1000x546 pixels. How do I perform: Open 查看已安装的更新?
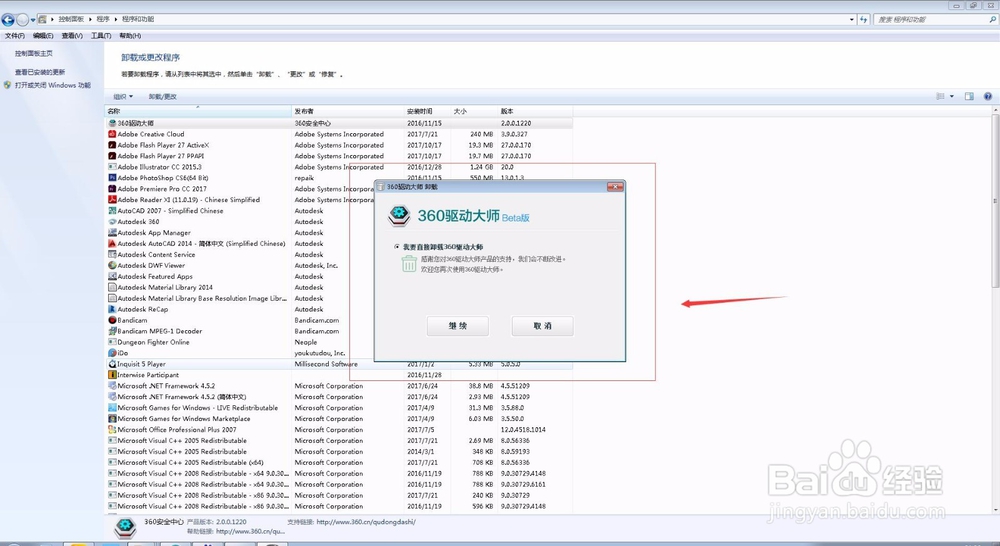click(x=40, y=72)
